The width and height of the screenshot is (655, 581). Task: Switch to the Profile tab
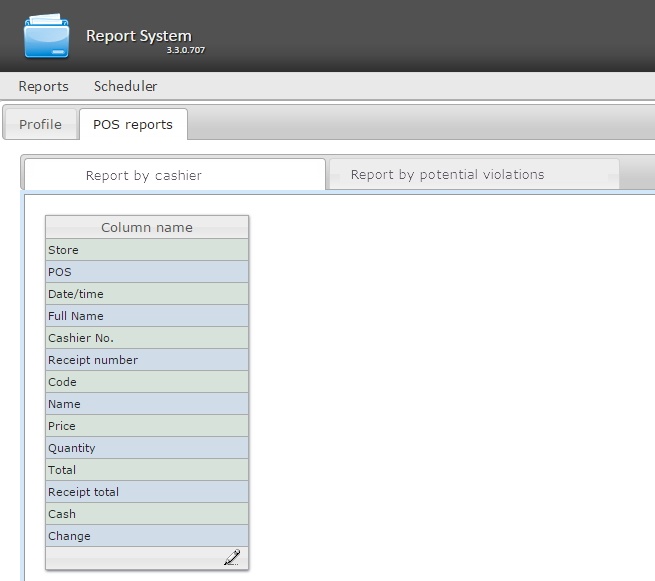pyautogui.click(x=40, y=125)
